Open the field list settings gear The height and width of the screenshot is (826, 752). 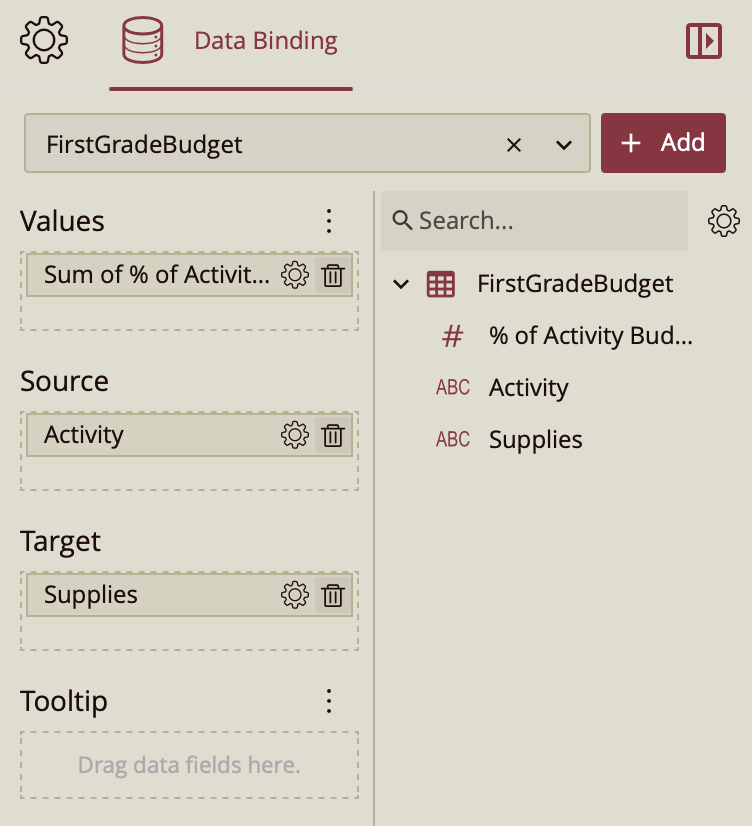723,221
